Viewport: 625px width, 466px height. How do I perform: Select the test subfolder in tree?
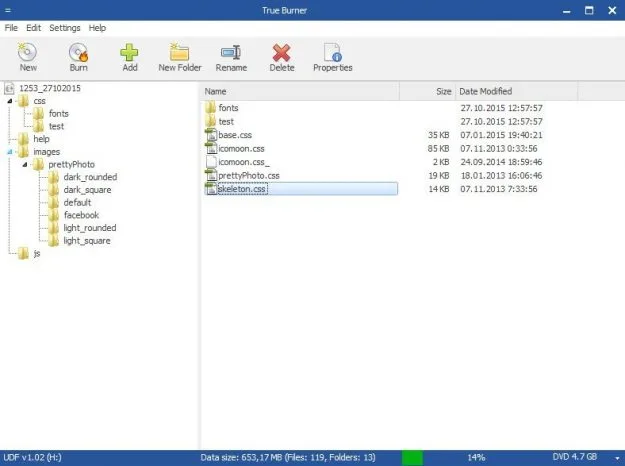pos(56,126)
